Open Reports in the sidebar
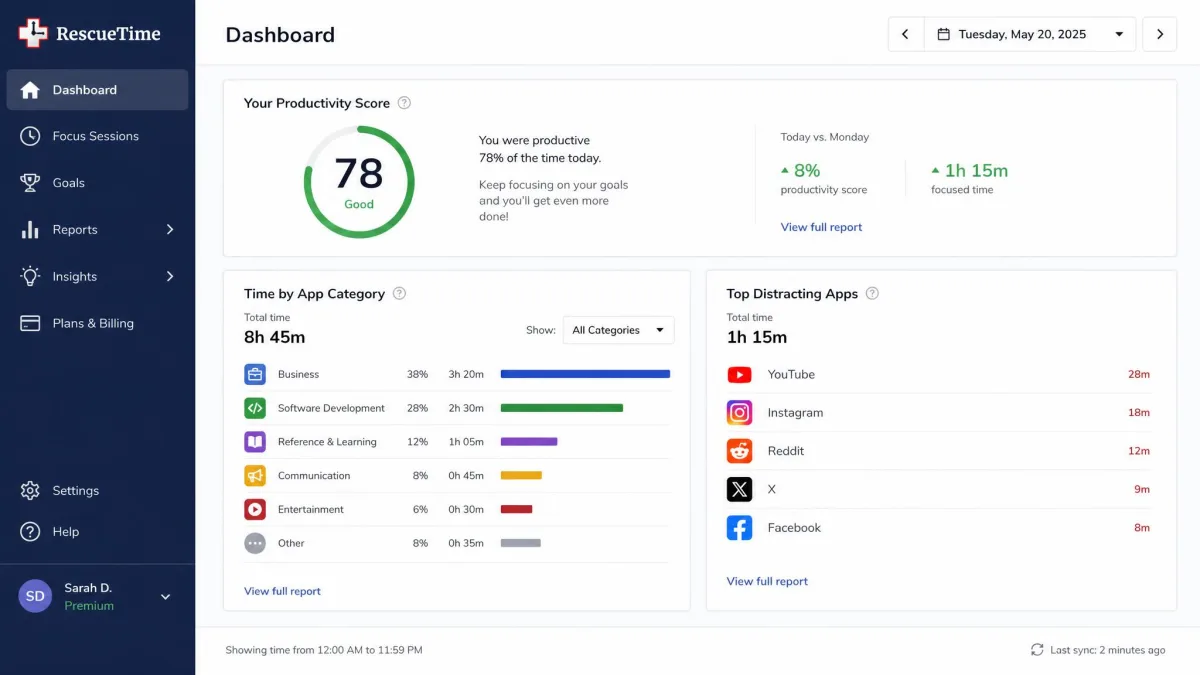 coord(97,229)
